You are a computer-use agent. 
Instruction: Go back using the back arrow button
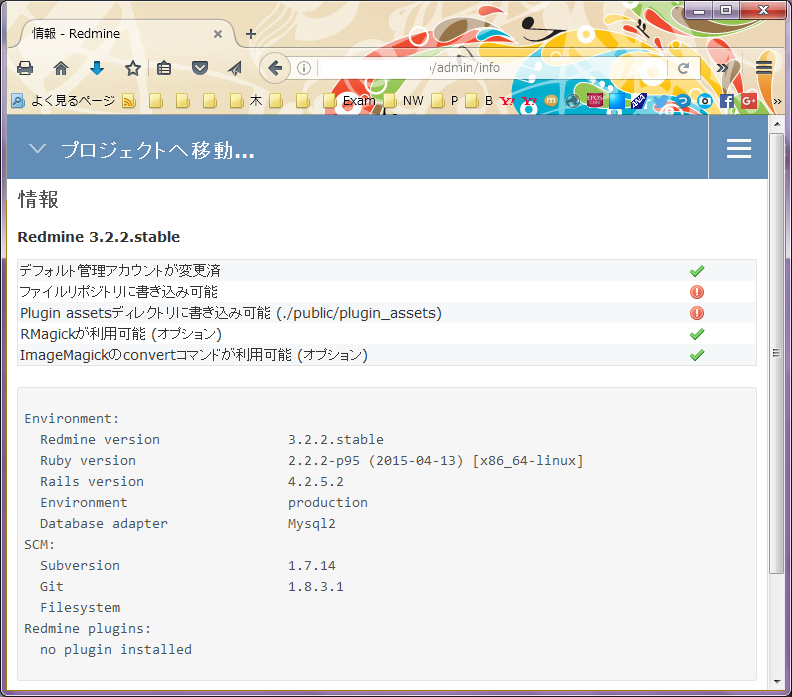[275, 68]
